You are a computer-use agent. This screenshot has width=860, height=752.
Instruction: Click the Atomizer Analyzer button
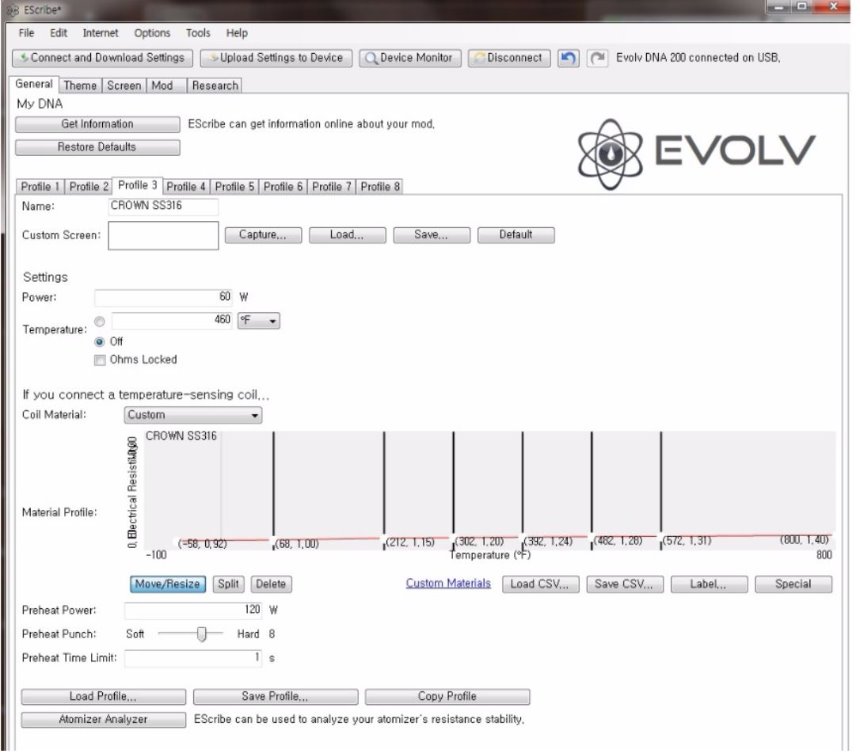103,719
